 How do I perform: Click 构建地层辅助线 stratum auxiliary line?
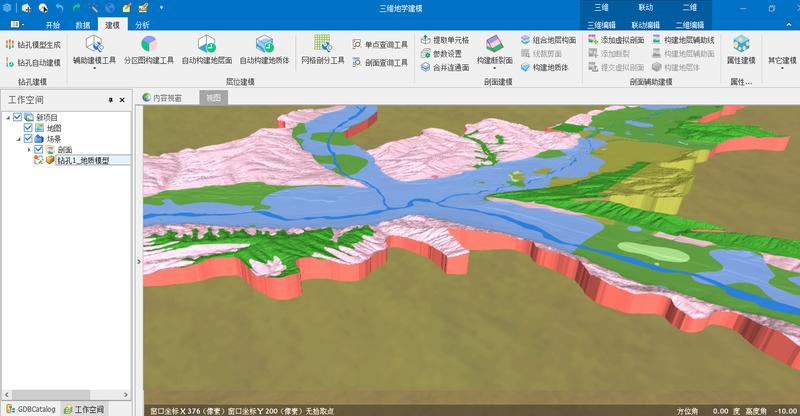click(683, 40)
